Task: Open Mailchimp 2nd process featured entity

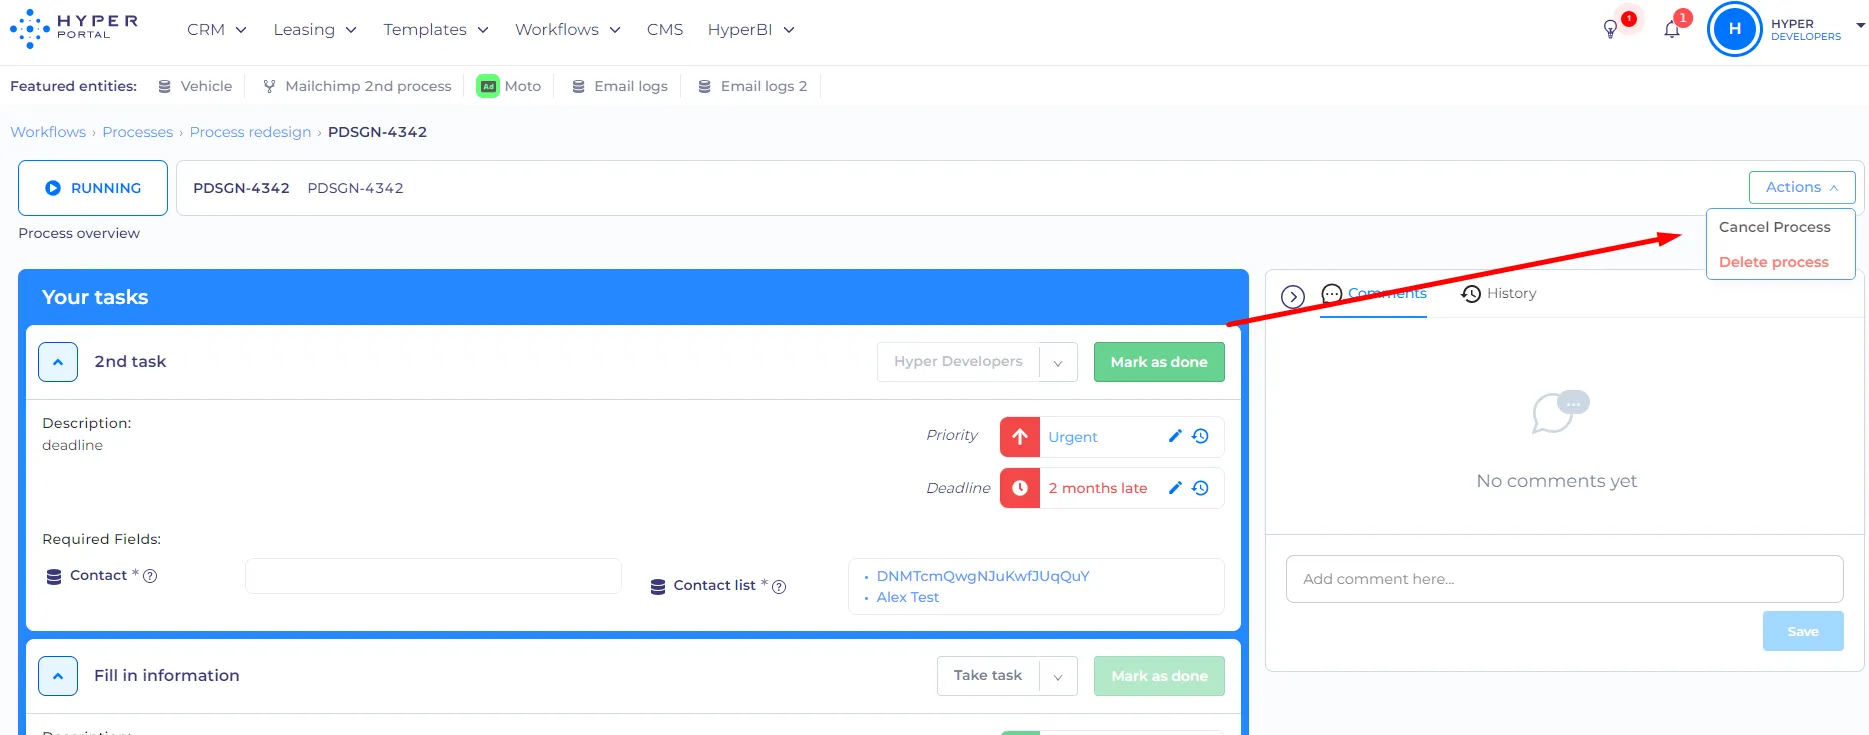Action: (357, 86)
